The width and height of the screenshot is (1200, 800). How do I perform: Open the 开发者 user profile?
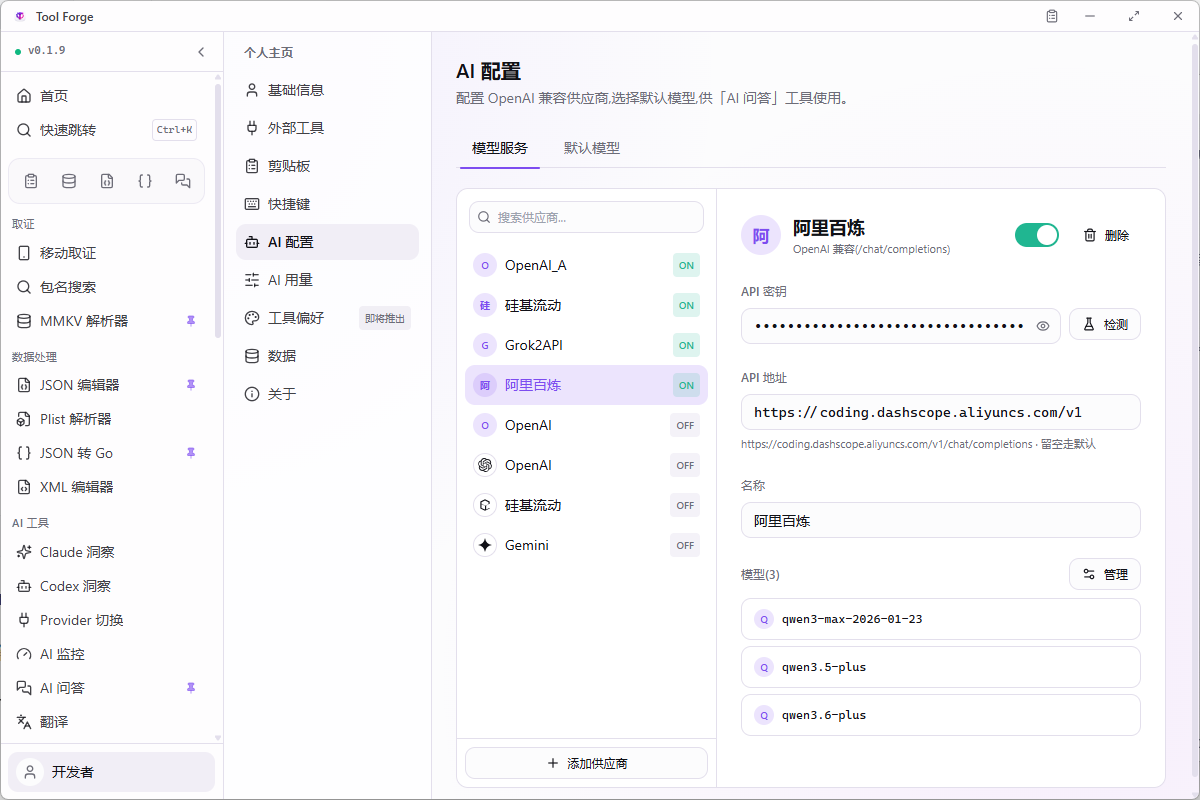pos(111,772)
